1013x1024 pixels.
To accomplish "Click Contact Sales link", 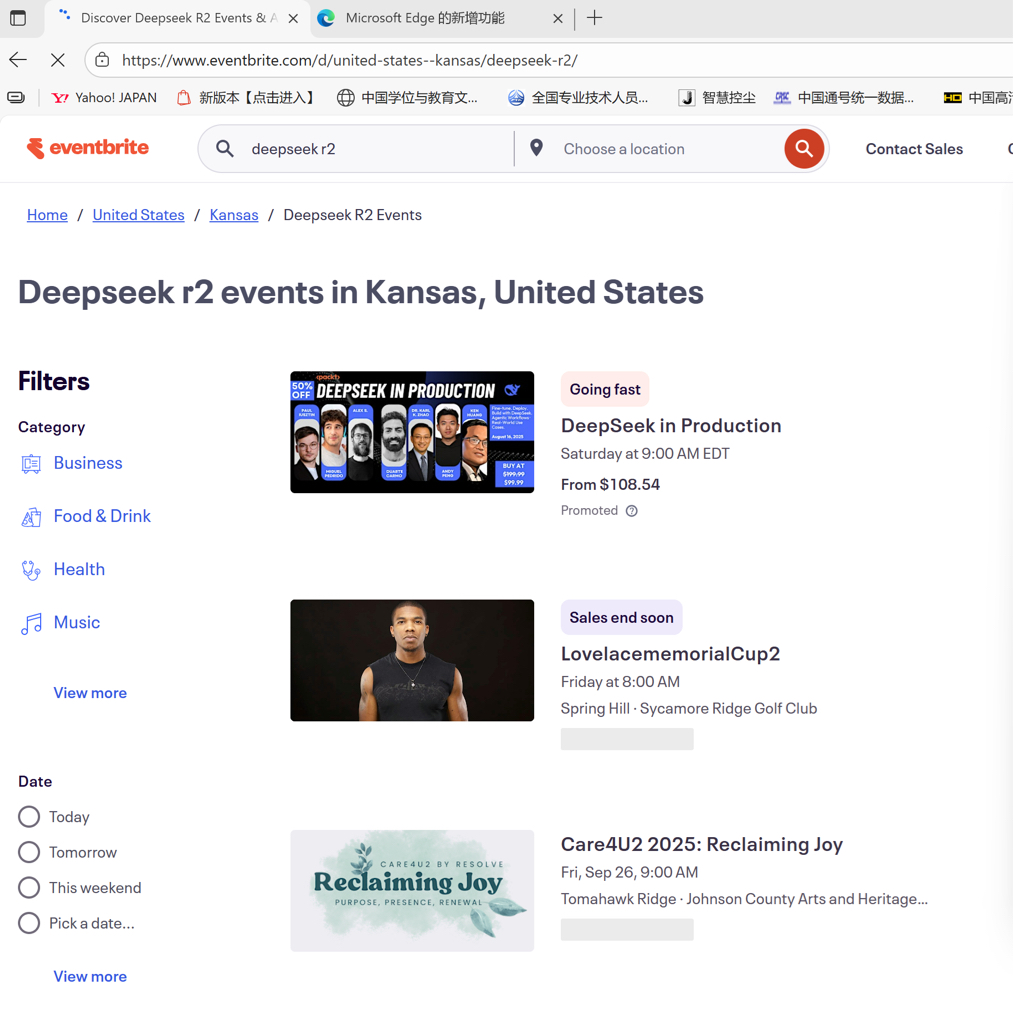I will pyautogui.click(x=914, y=149).
